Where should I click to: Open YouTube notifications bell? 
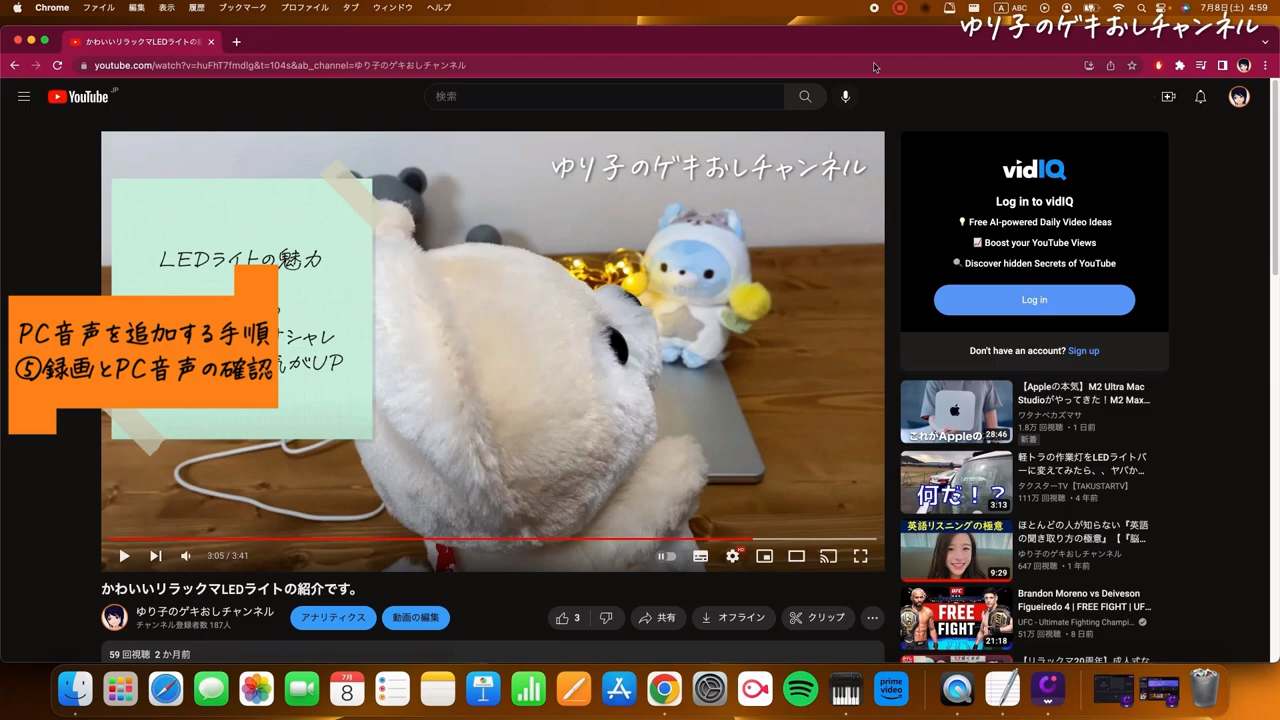(x=1201, y=97)
